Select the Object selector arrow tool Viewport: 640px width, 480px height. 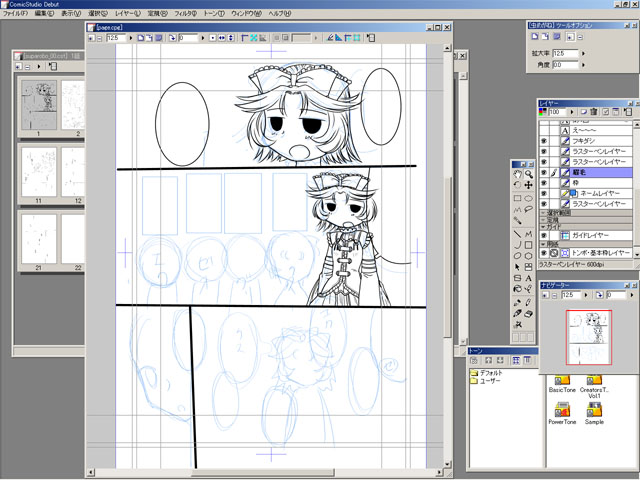coord(517,267)
